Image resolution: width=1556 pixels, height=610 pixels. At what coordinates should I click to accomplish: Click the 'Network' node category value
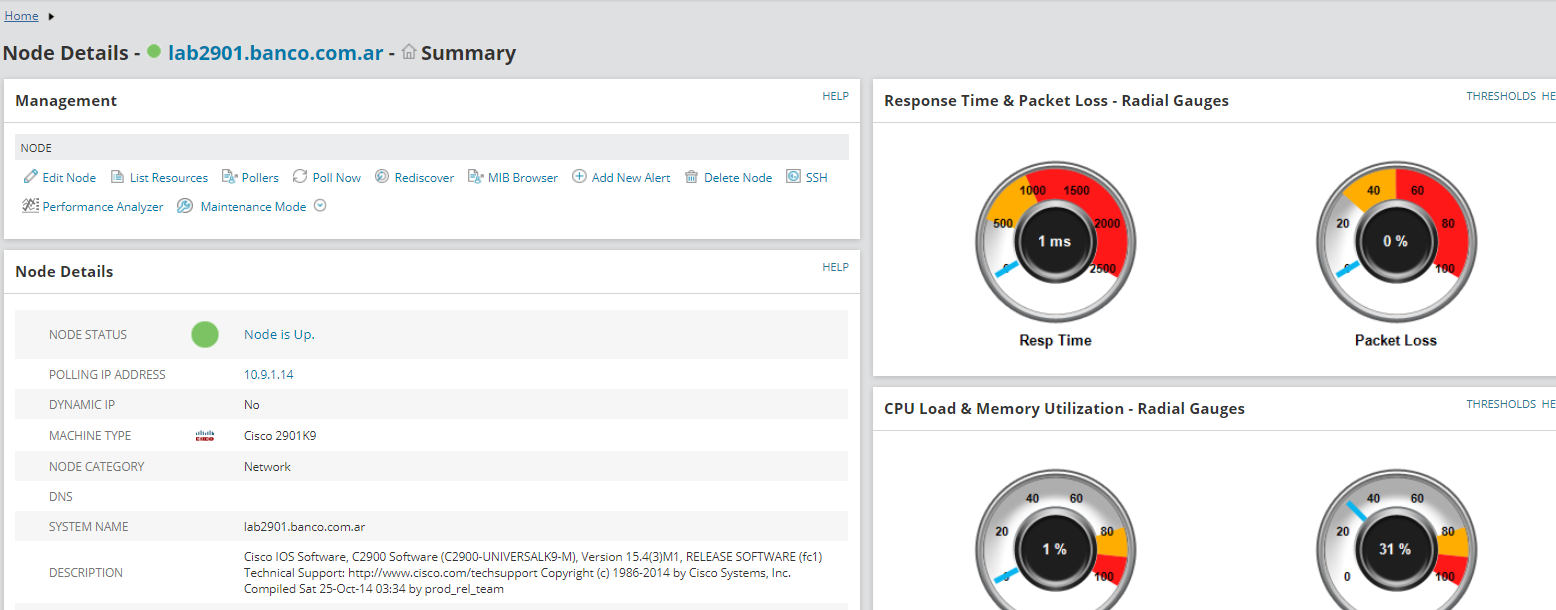(x=267, y=467)
